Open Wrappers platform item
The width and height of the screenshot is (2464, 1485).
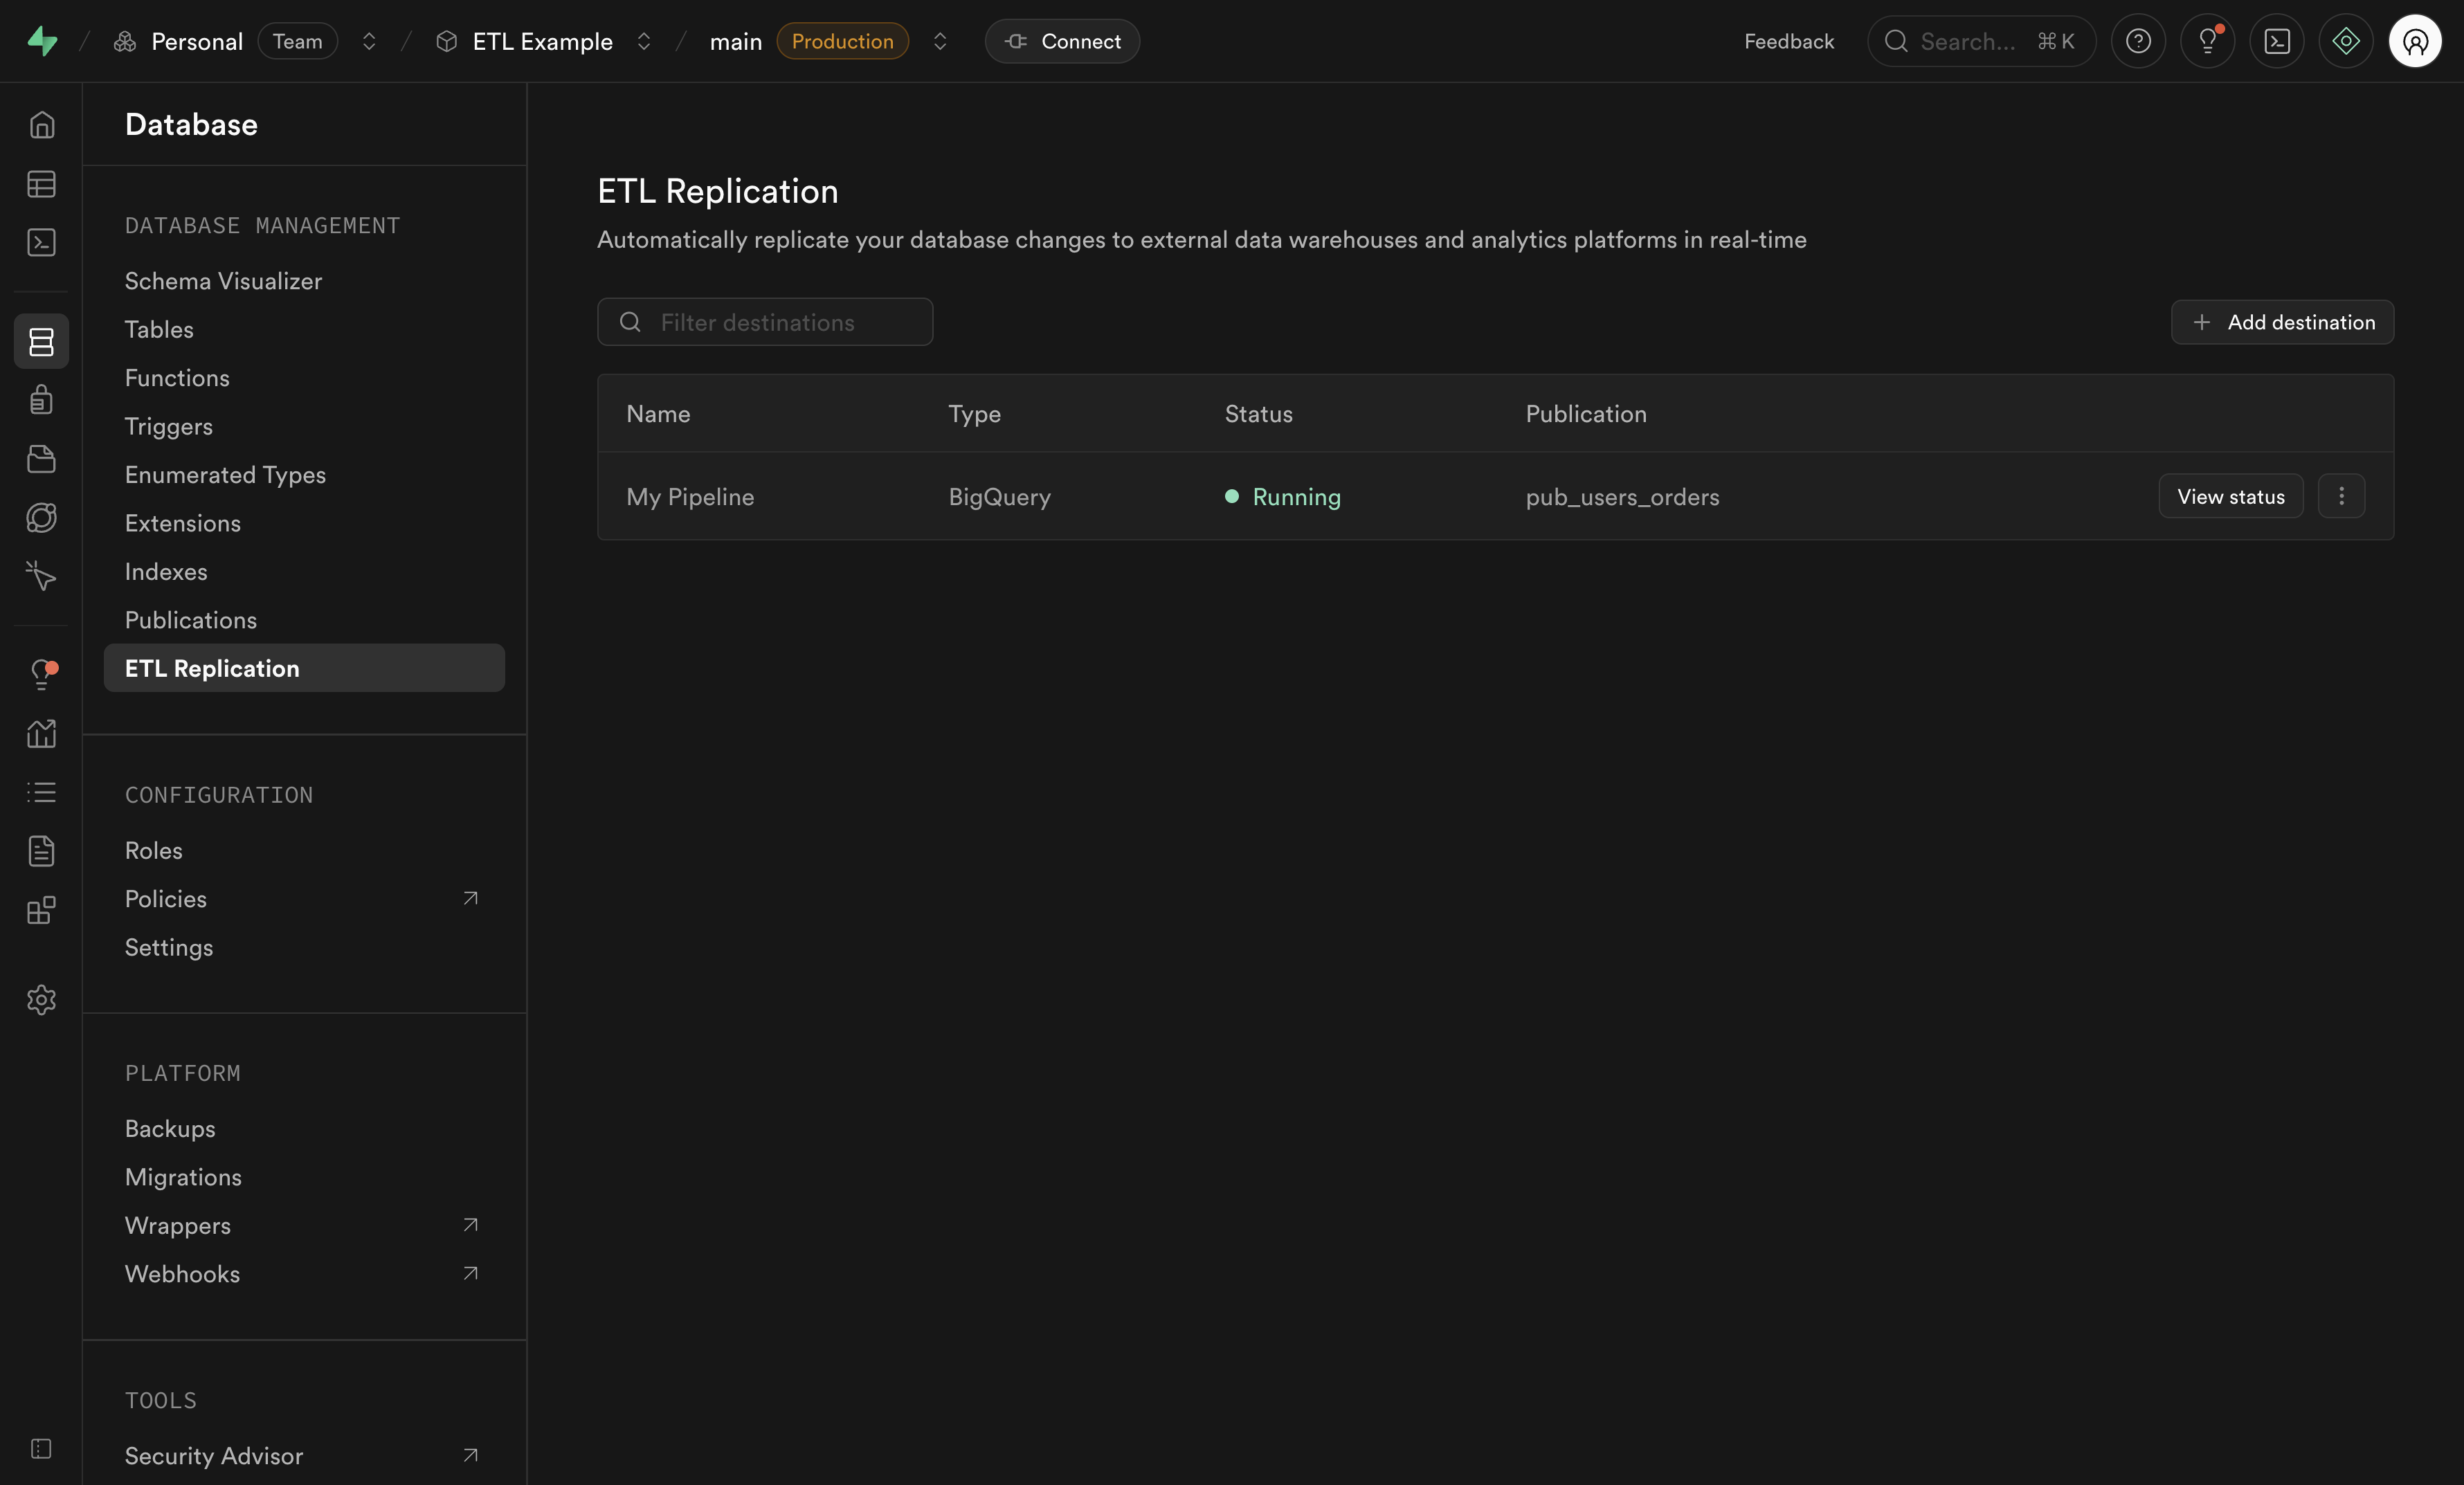tap(304, 1226)
